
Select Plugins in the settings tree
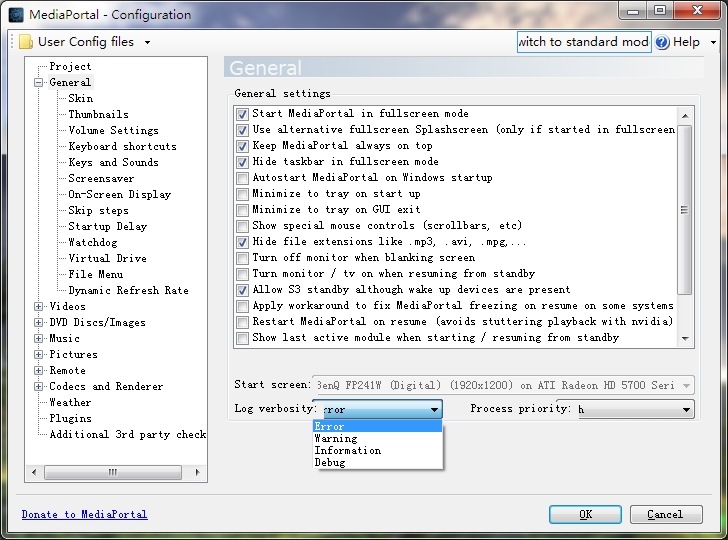70,419
